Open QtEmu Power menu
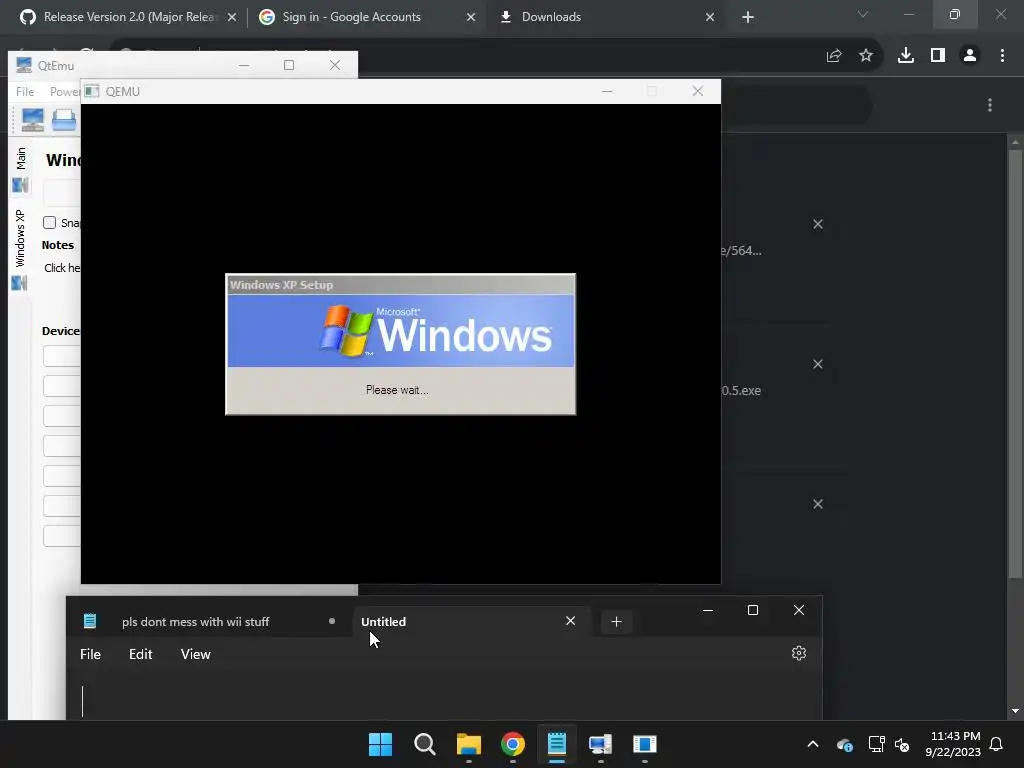This screenshot has height=768, width=1024. [65, 91]
